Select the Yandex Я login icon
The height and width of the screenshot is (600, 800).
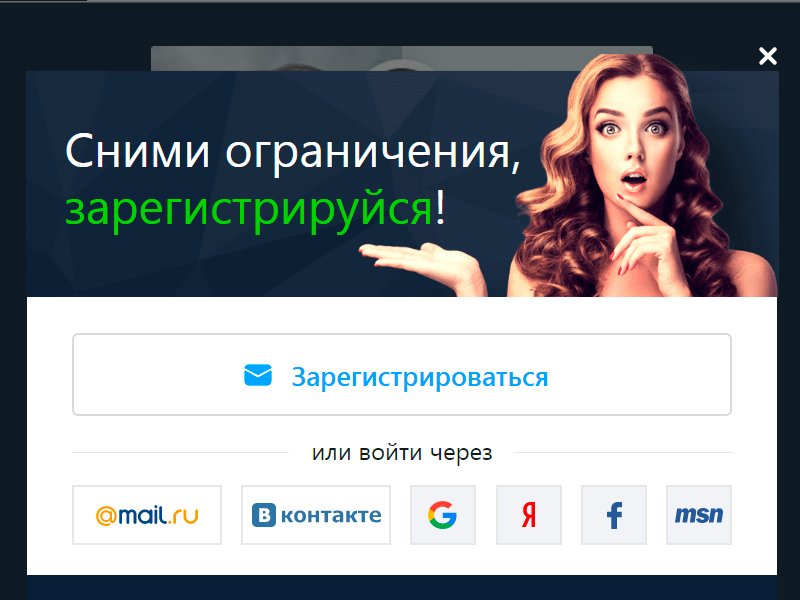click(529, 515)
